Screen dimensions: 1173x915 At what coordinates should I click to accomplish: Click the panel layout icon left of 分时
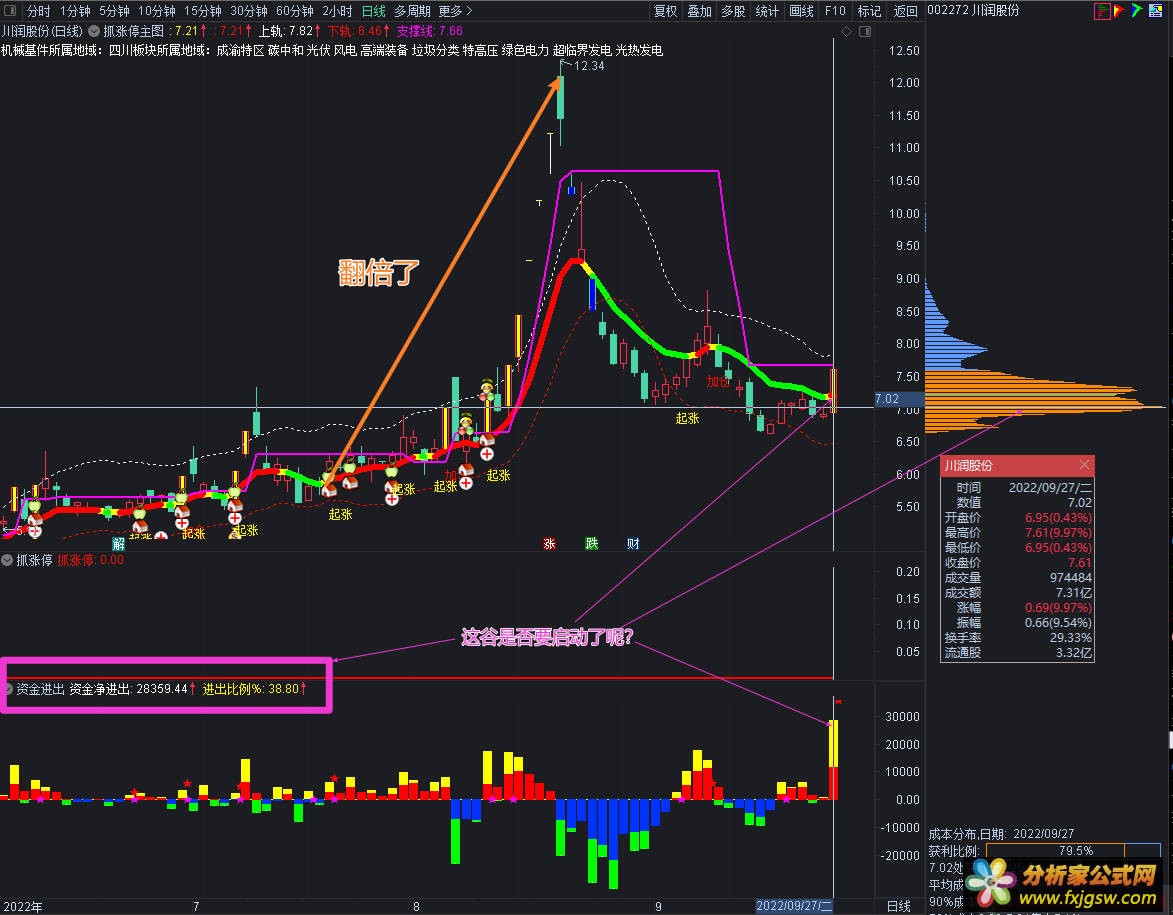10,10
